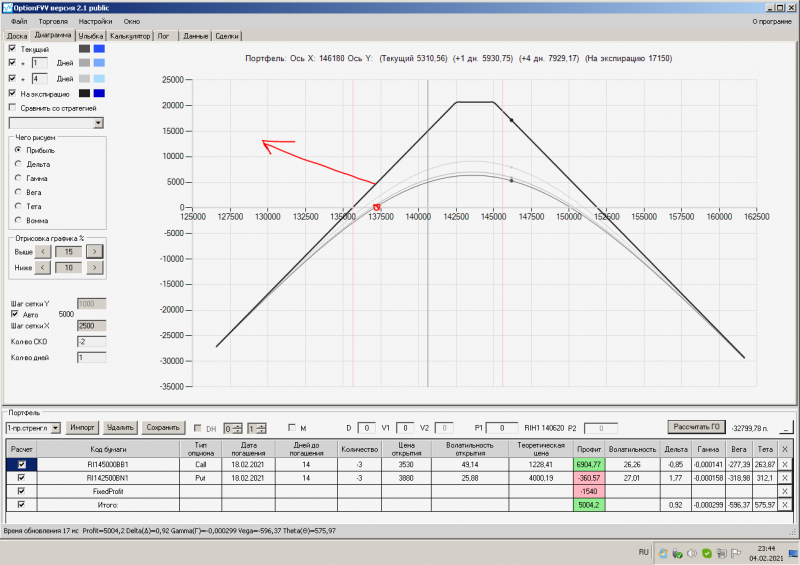Click the first DH spinner showing 0
Viewport: 800px width, 565px height.
tap(232, 428)
